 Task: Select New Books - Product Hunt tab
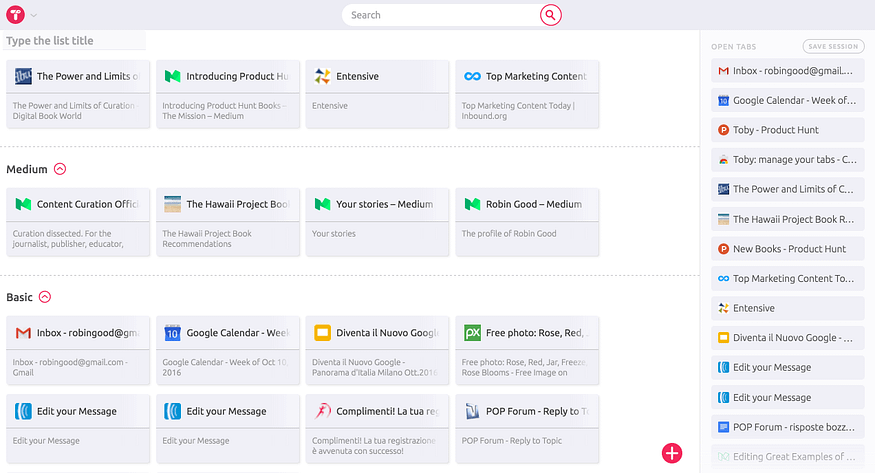(x=787, y=249)
